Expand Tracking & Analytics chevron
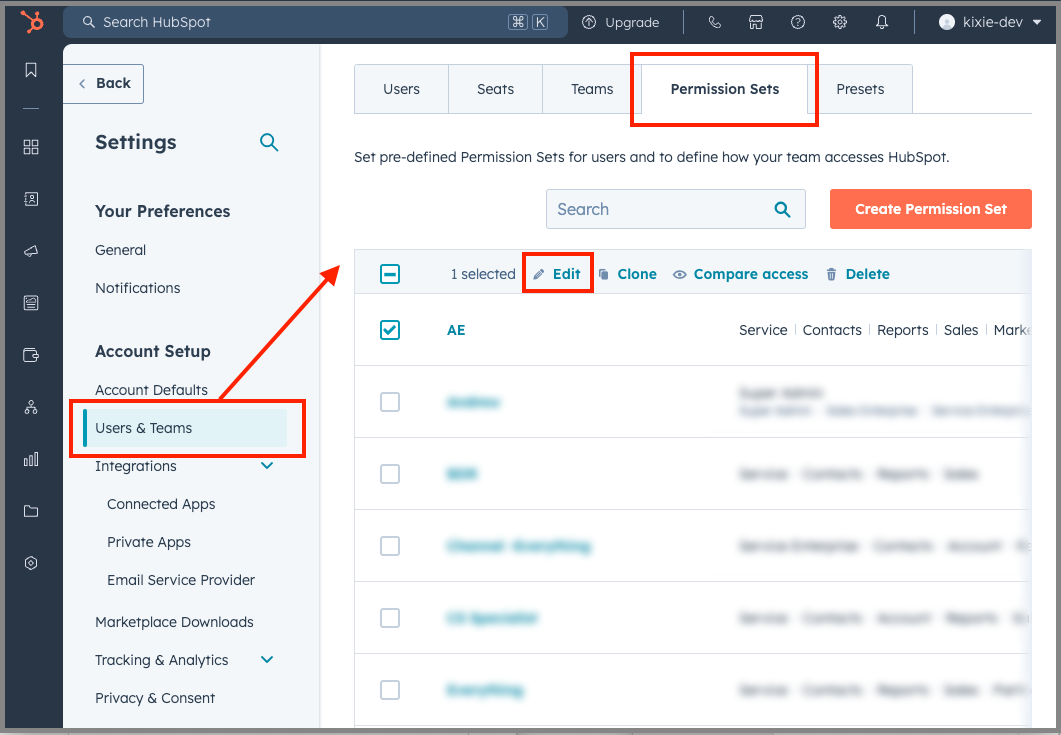The width and height of the screenshot is (1061, 735). point(267,660)
